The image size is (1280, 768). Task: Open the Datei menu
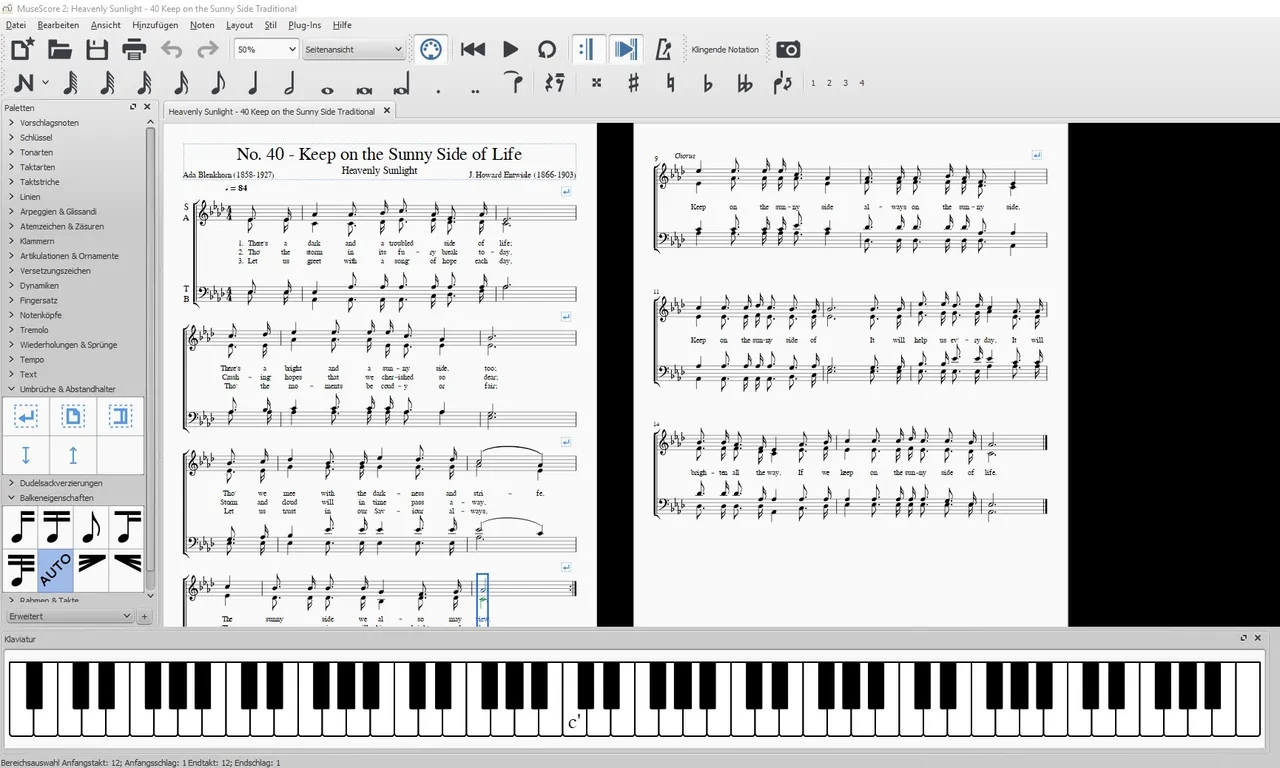(15, 25)
